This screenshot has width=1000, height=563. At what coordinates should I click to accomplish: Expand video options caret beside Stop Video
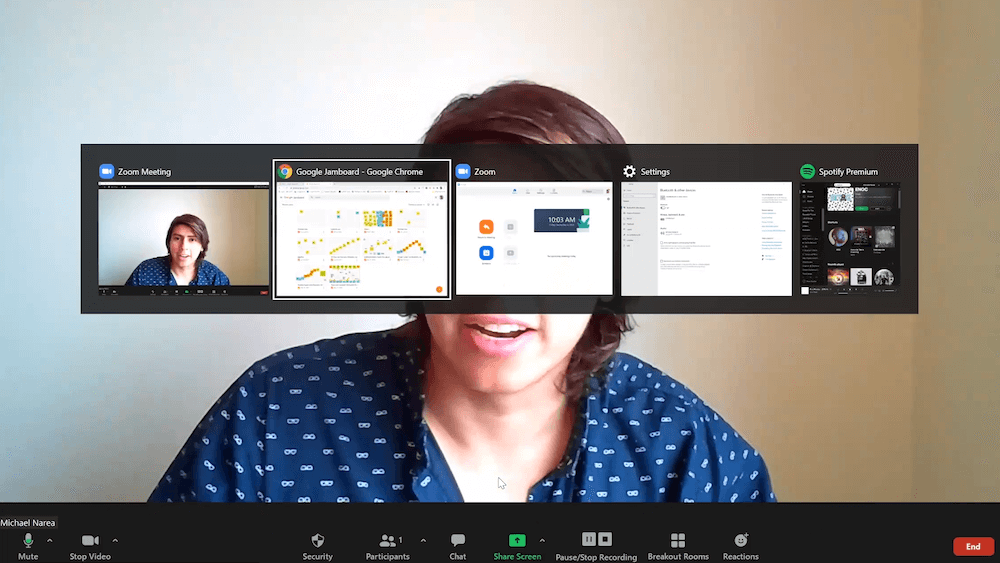(115, 541)
